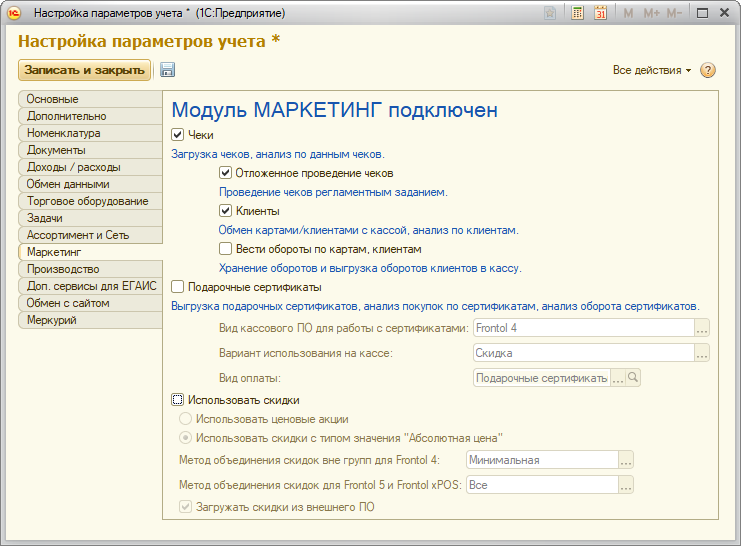This screenshot has height=546, width=741.
Task: Open the calculator icon in title bar
Action: [x=577, y=13]
